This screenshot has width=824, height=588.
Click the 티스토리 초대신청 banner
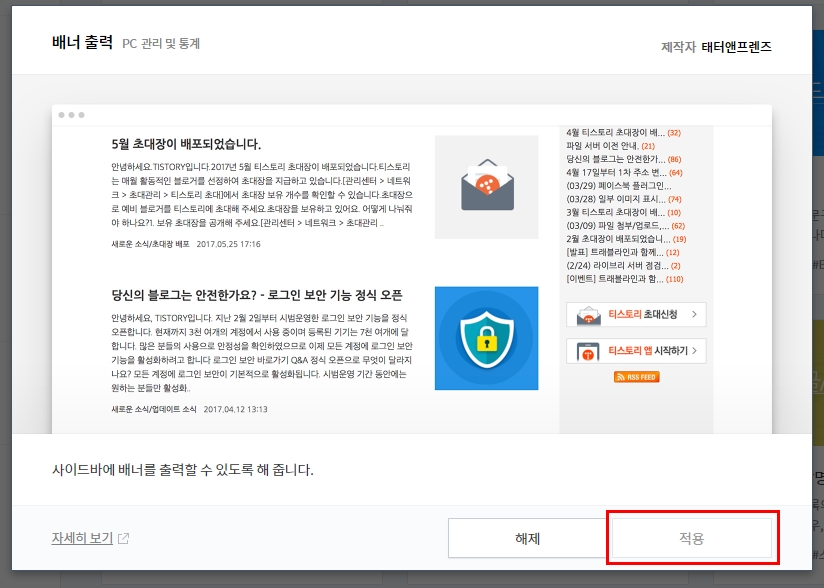click(x=636, y=315)
